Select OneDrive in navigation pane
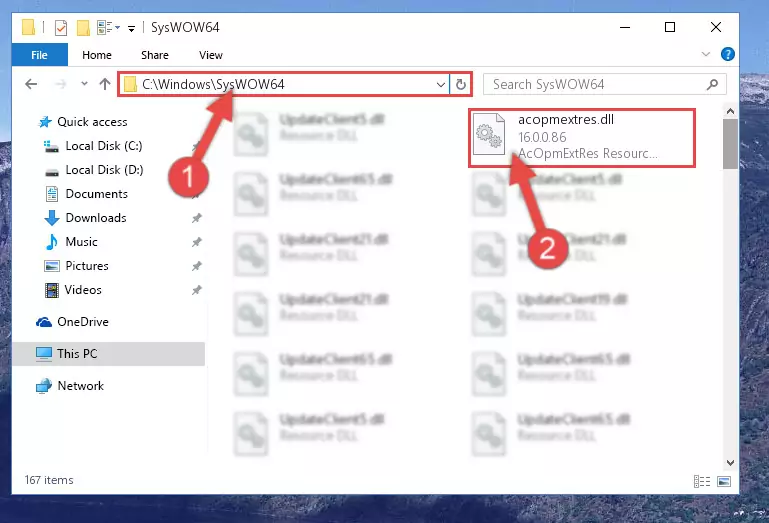 pos(72,322)
